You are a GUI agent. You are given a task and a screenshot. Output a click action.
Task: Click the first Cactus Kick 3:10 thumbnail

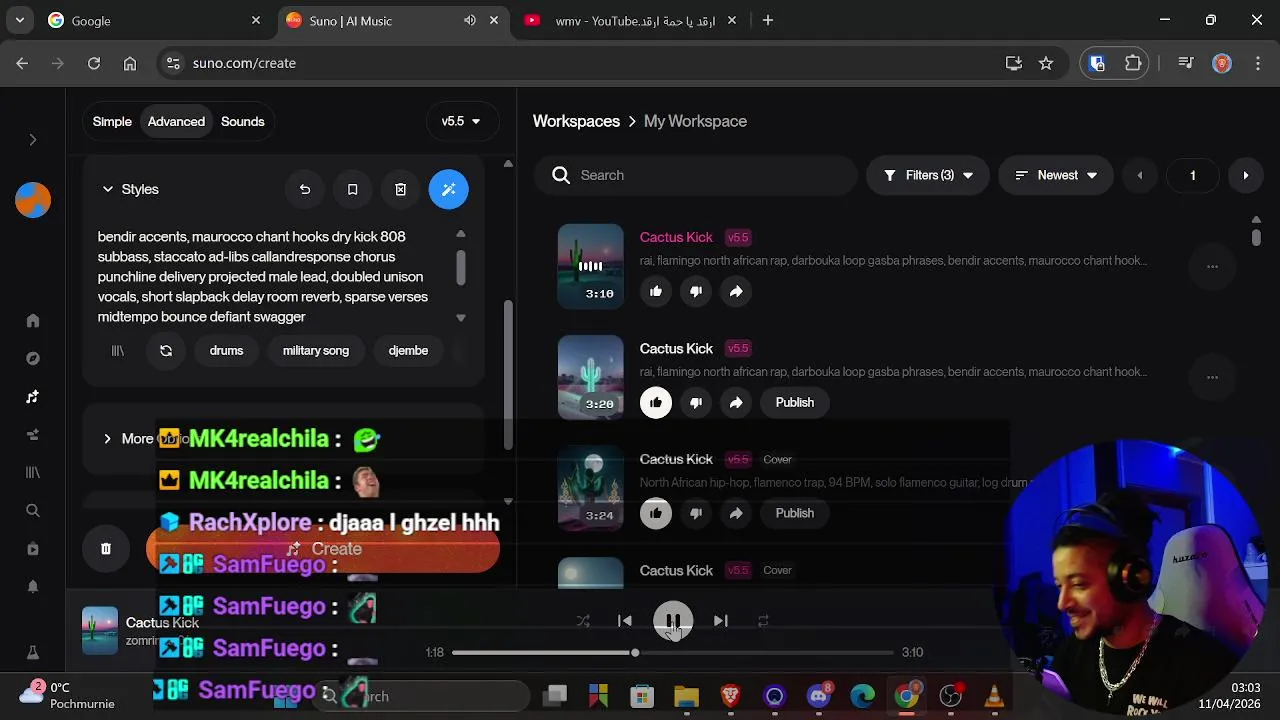coord(590,266)
